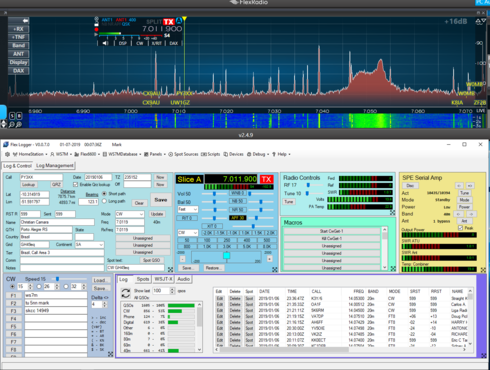Open the WS7MDatabase dropdown
The width and height of the screenshot is (490, 370).
pos(122,154)
